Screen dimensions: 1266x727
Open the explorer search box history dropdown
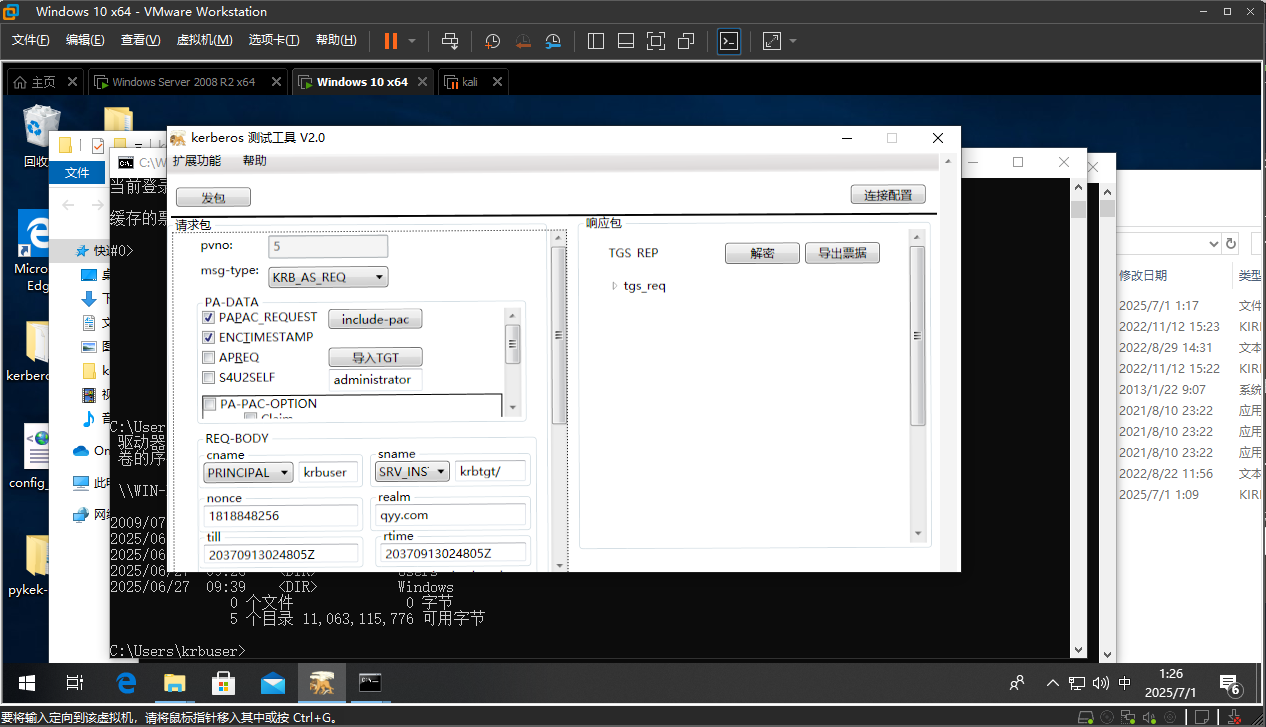pos(1214,243)
